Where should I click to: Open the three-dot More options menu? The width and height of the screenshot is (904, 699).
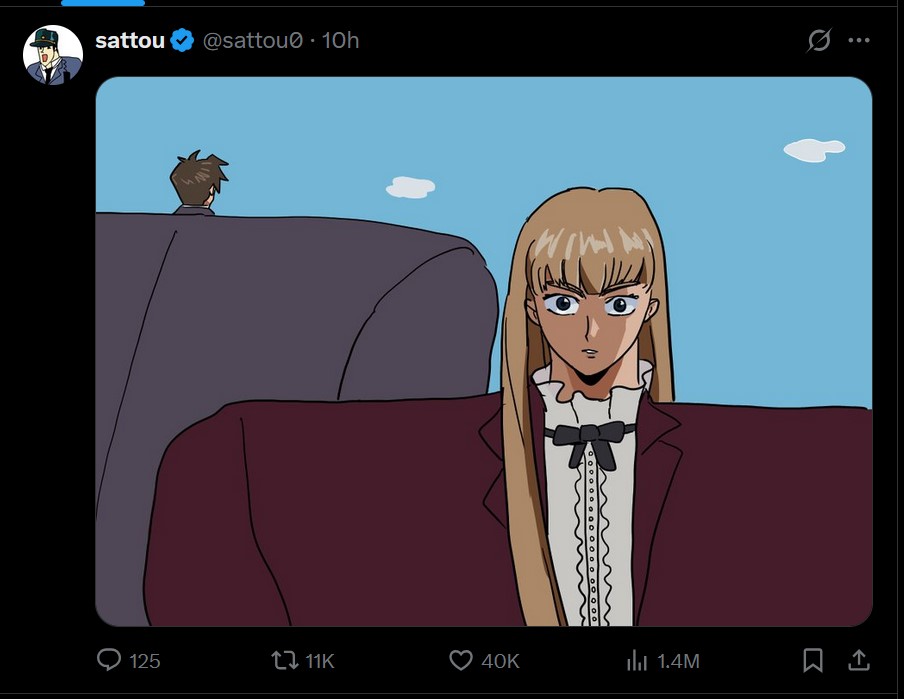pyautogui.click(x=859, y=40)
